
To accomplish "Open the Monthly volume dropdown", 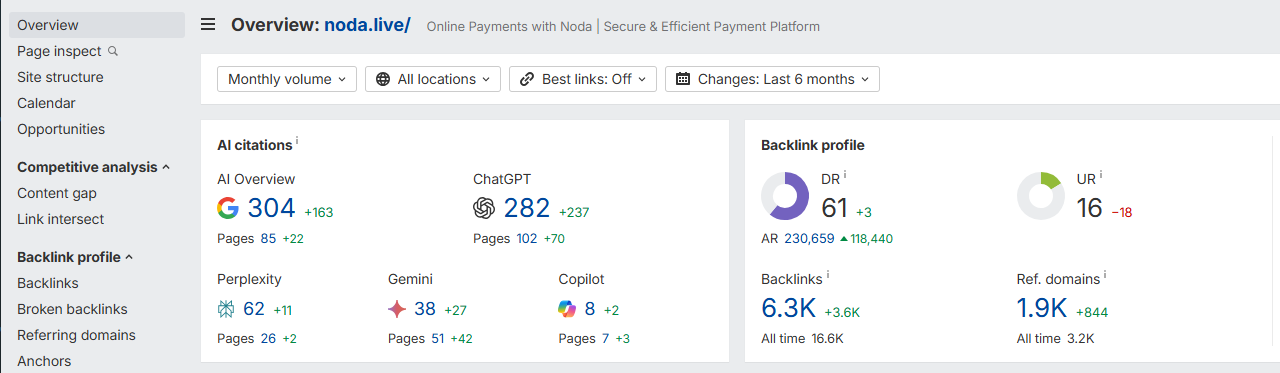I will coord(287,79).
